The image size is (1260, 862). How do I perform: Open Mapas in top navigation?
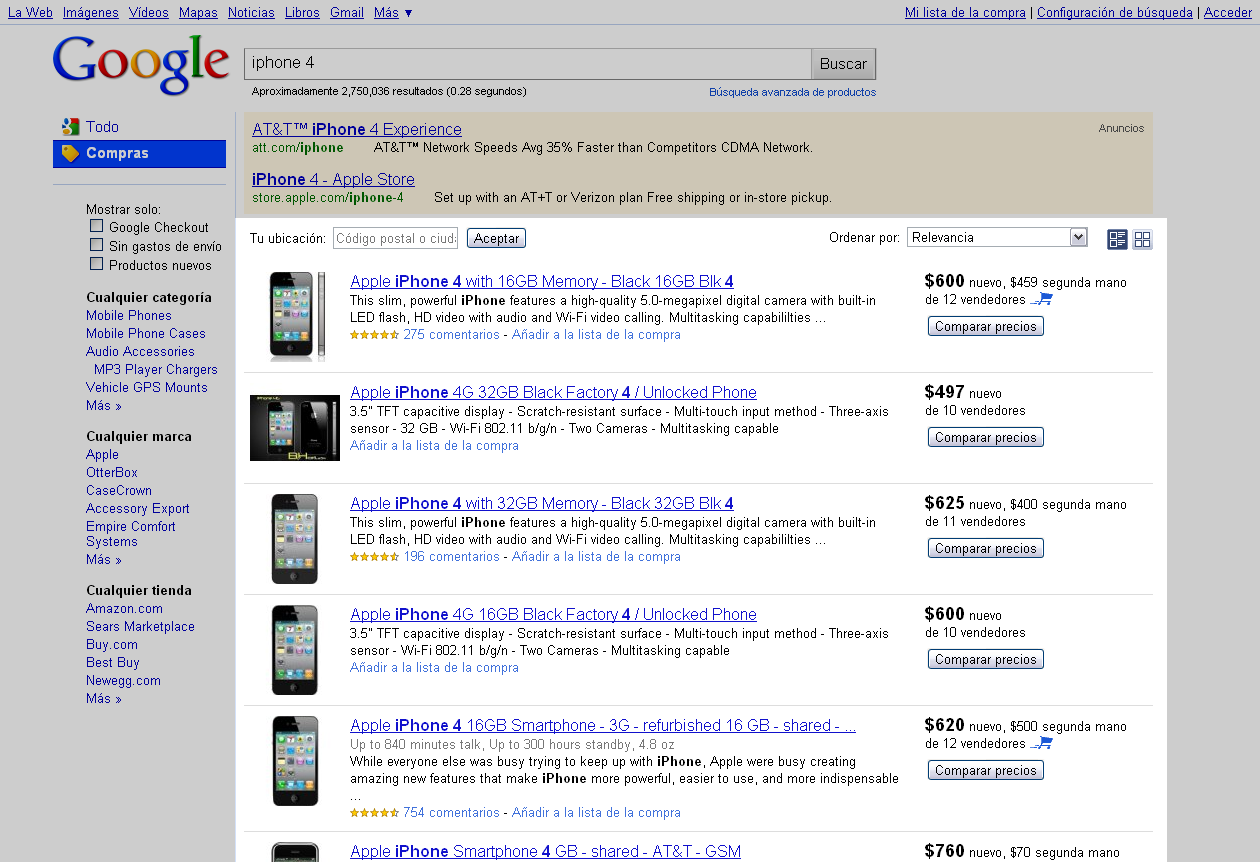pyautogui.click(x=198, y=12)
